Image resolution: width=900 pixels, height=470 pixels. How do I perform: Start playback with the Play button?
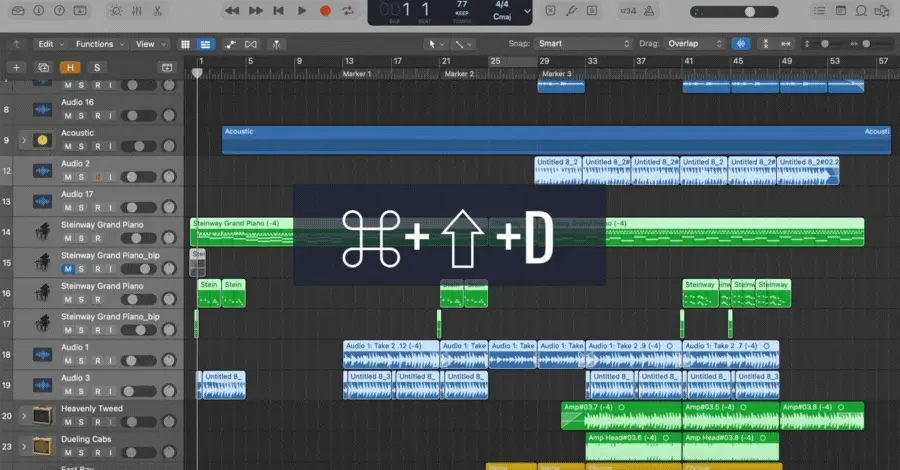coord(302,10)
